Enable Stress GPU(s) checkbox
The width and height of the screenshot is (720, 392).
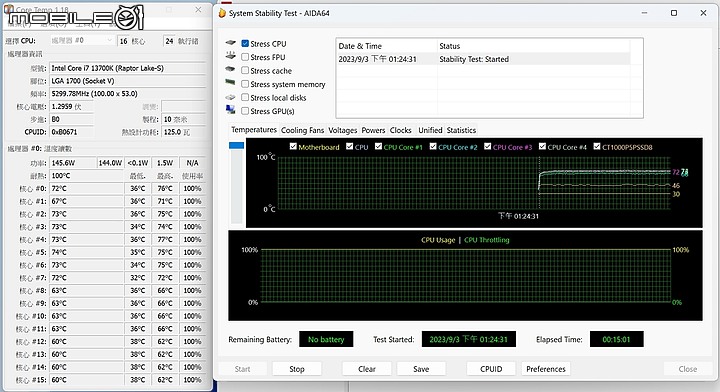click(245, 111)
